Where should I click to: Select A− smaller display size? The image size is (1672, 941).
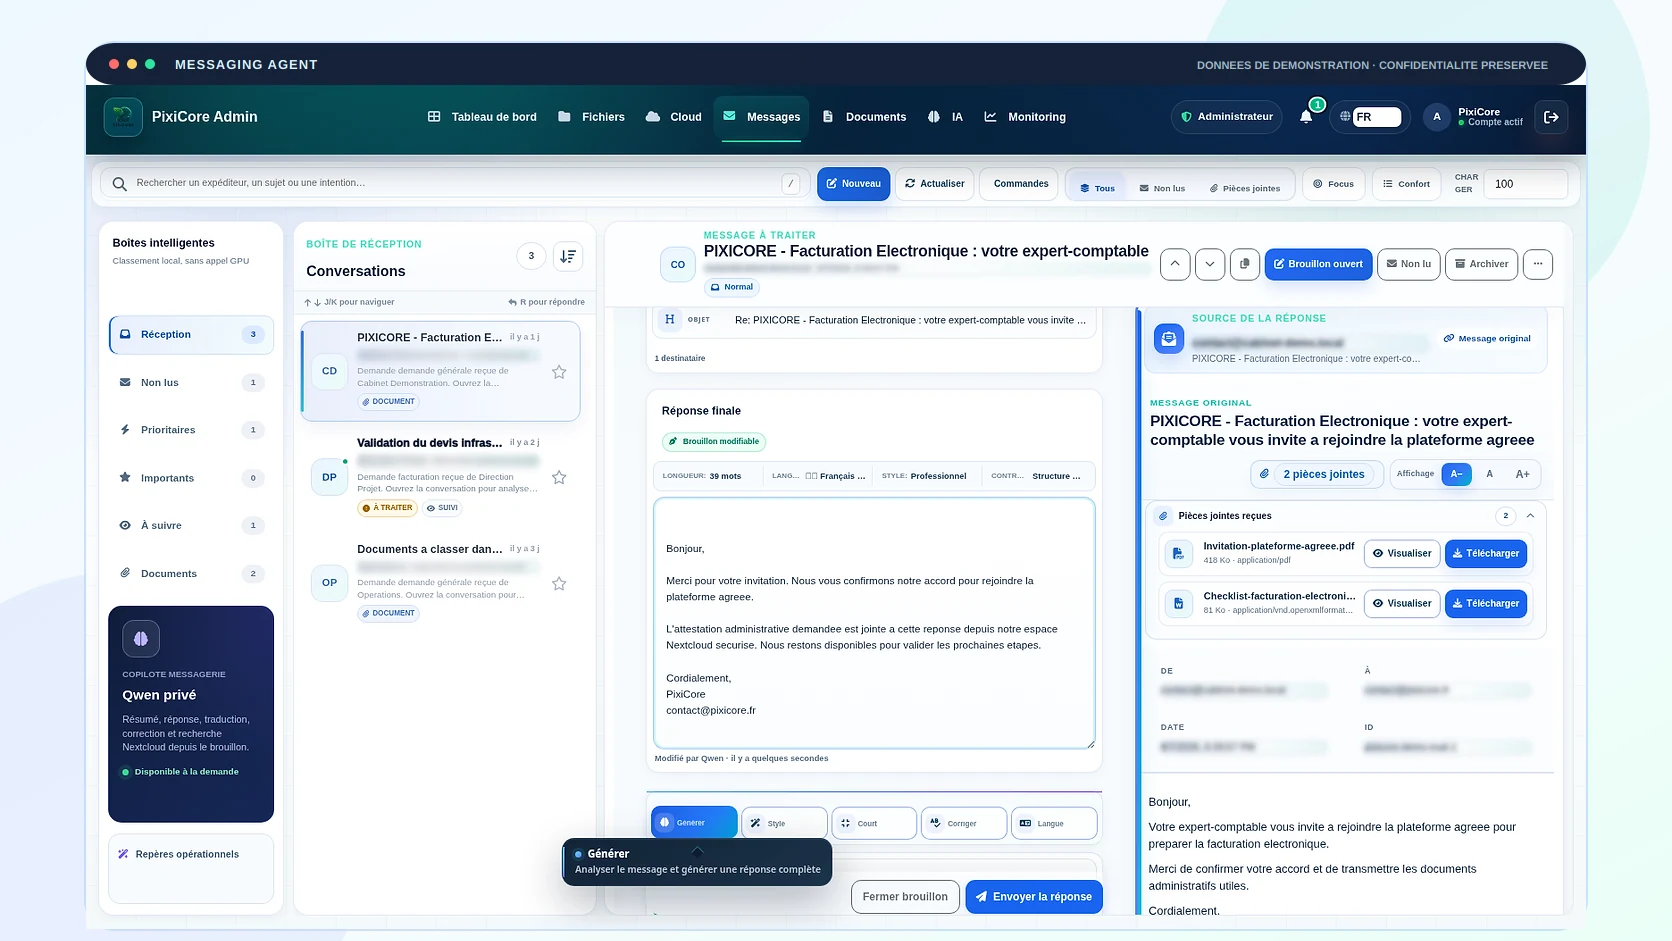tap(1457, 474)
